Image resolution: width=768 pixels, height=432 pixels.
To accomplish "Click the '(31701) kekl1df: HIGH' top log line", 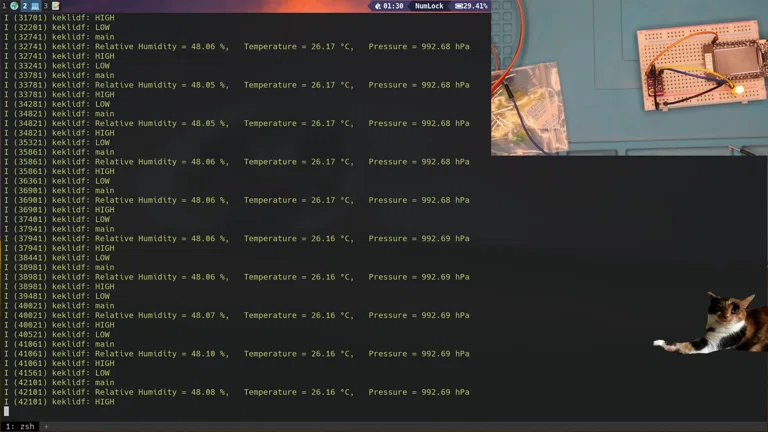I will click(x=59, y=18).
